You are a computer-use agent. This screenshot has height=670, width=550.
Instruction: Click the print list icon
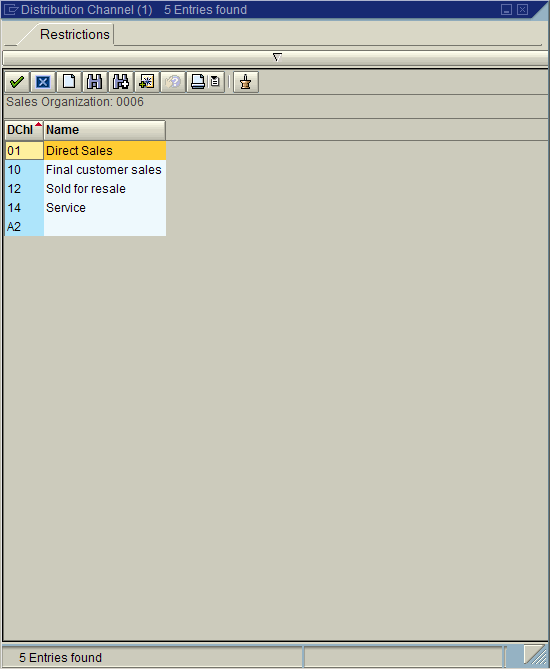[x=198, y=82]
